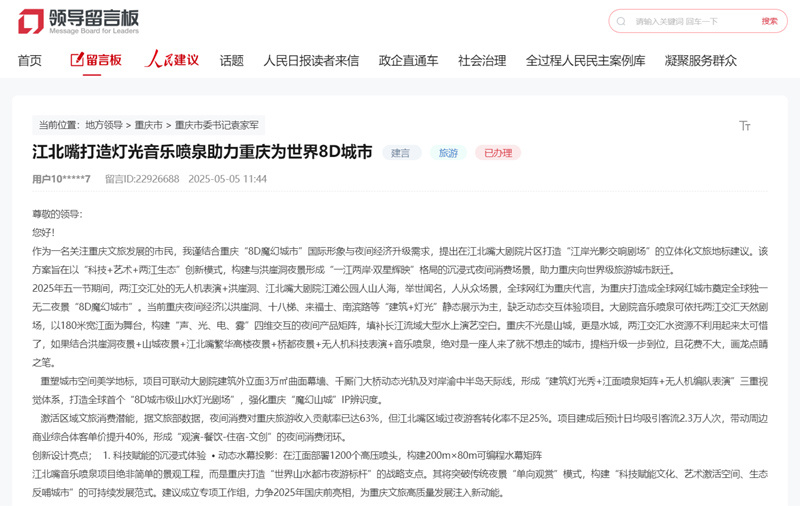The height and width of the screenshot is (506, 800).
Task: Click the font size adjust icon
Action: pyautogui.click(x=744, y=126)
